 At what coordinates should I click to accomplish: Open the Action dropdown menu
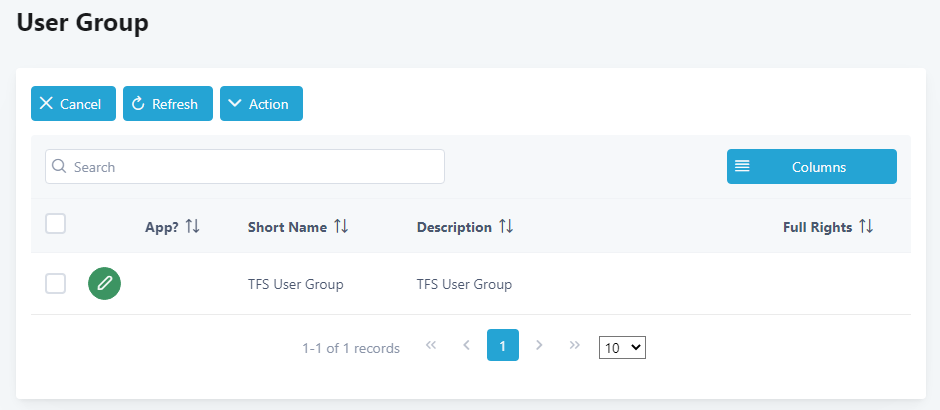click(x=261, y=104)
